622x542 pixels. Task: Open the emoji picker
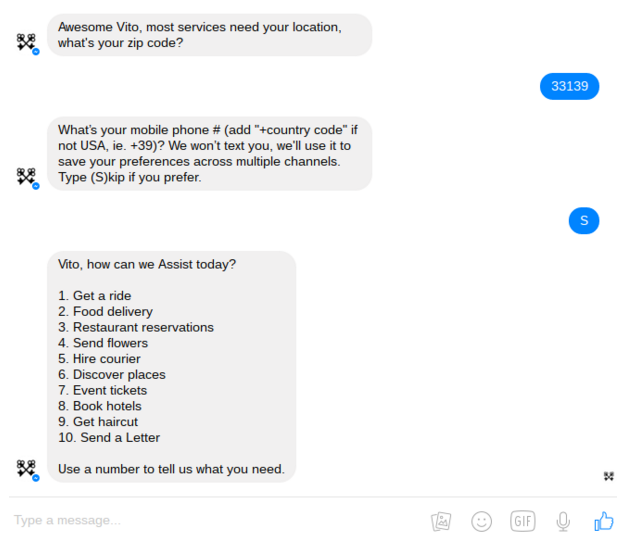(482, 521)
